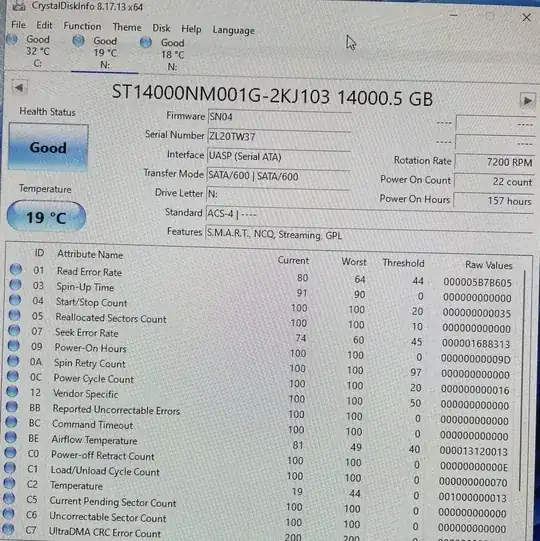The image size is (540, 541).
Task: Click the ID column header
Action: (x=39, y=253)
